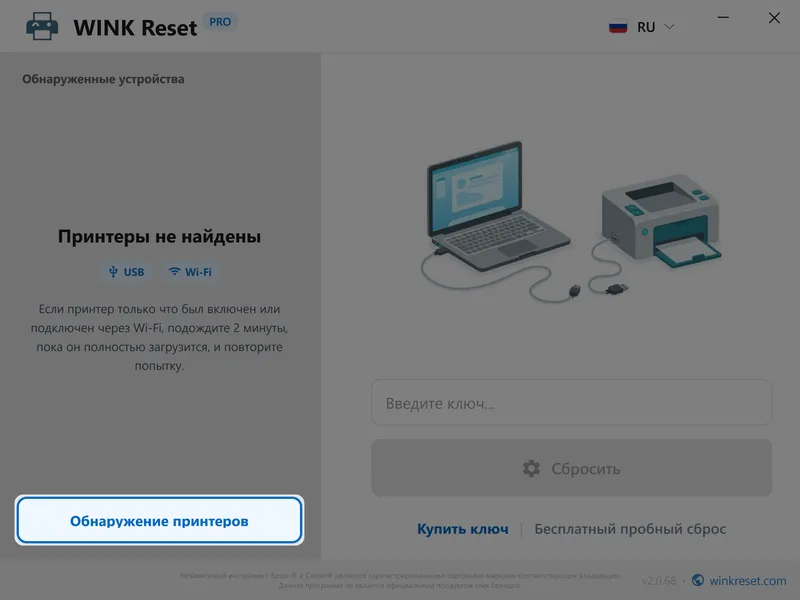Click the Wi-Fi connection badge
Screen dimensions: 800x600
190,272
